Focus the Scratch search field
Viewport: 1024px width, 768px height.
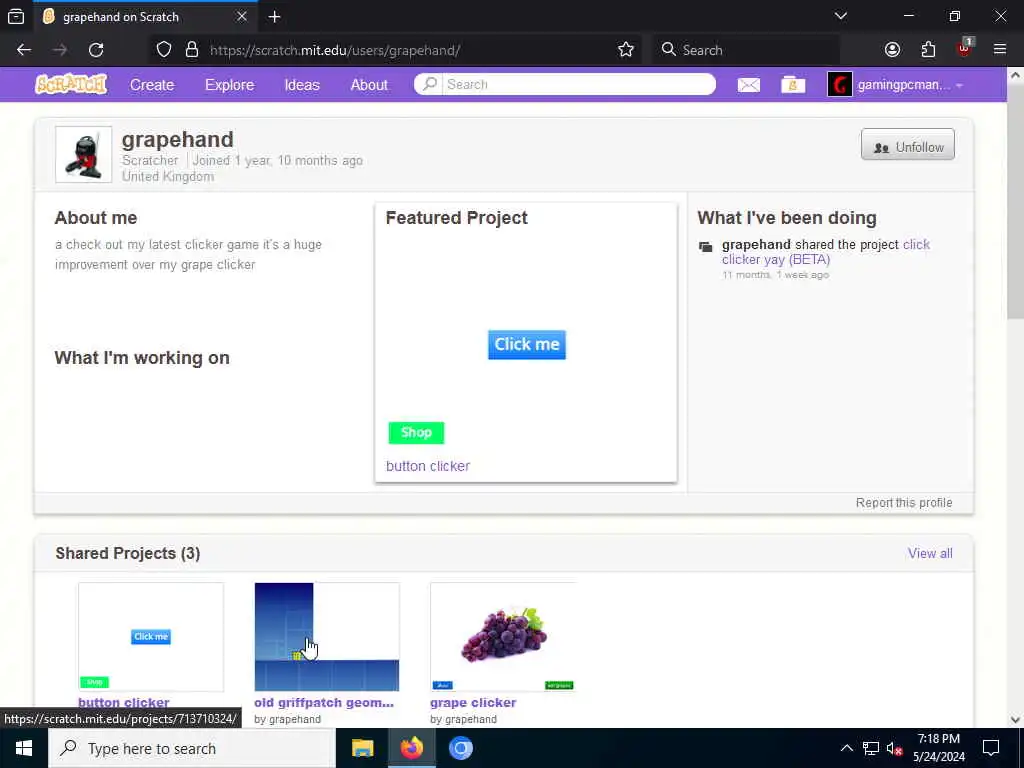point(579,84)
